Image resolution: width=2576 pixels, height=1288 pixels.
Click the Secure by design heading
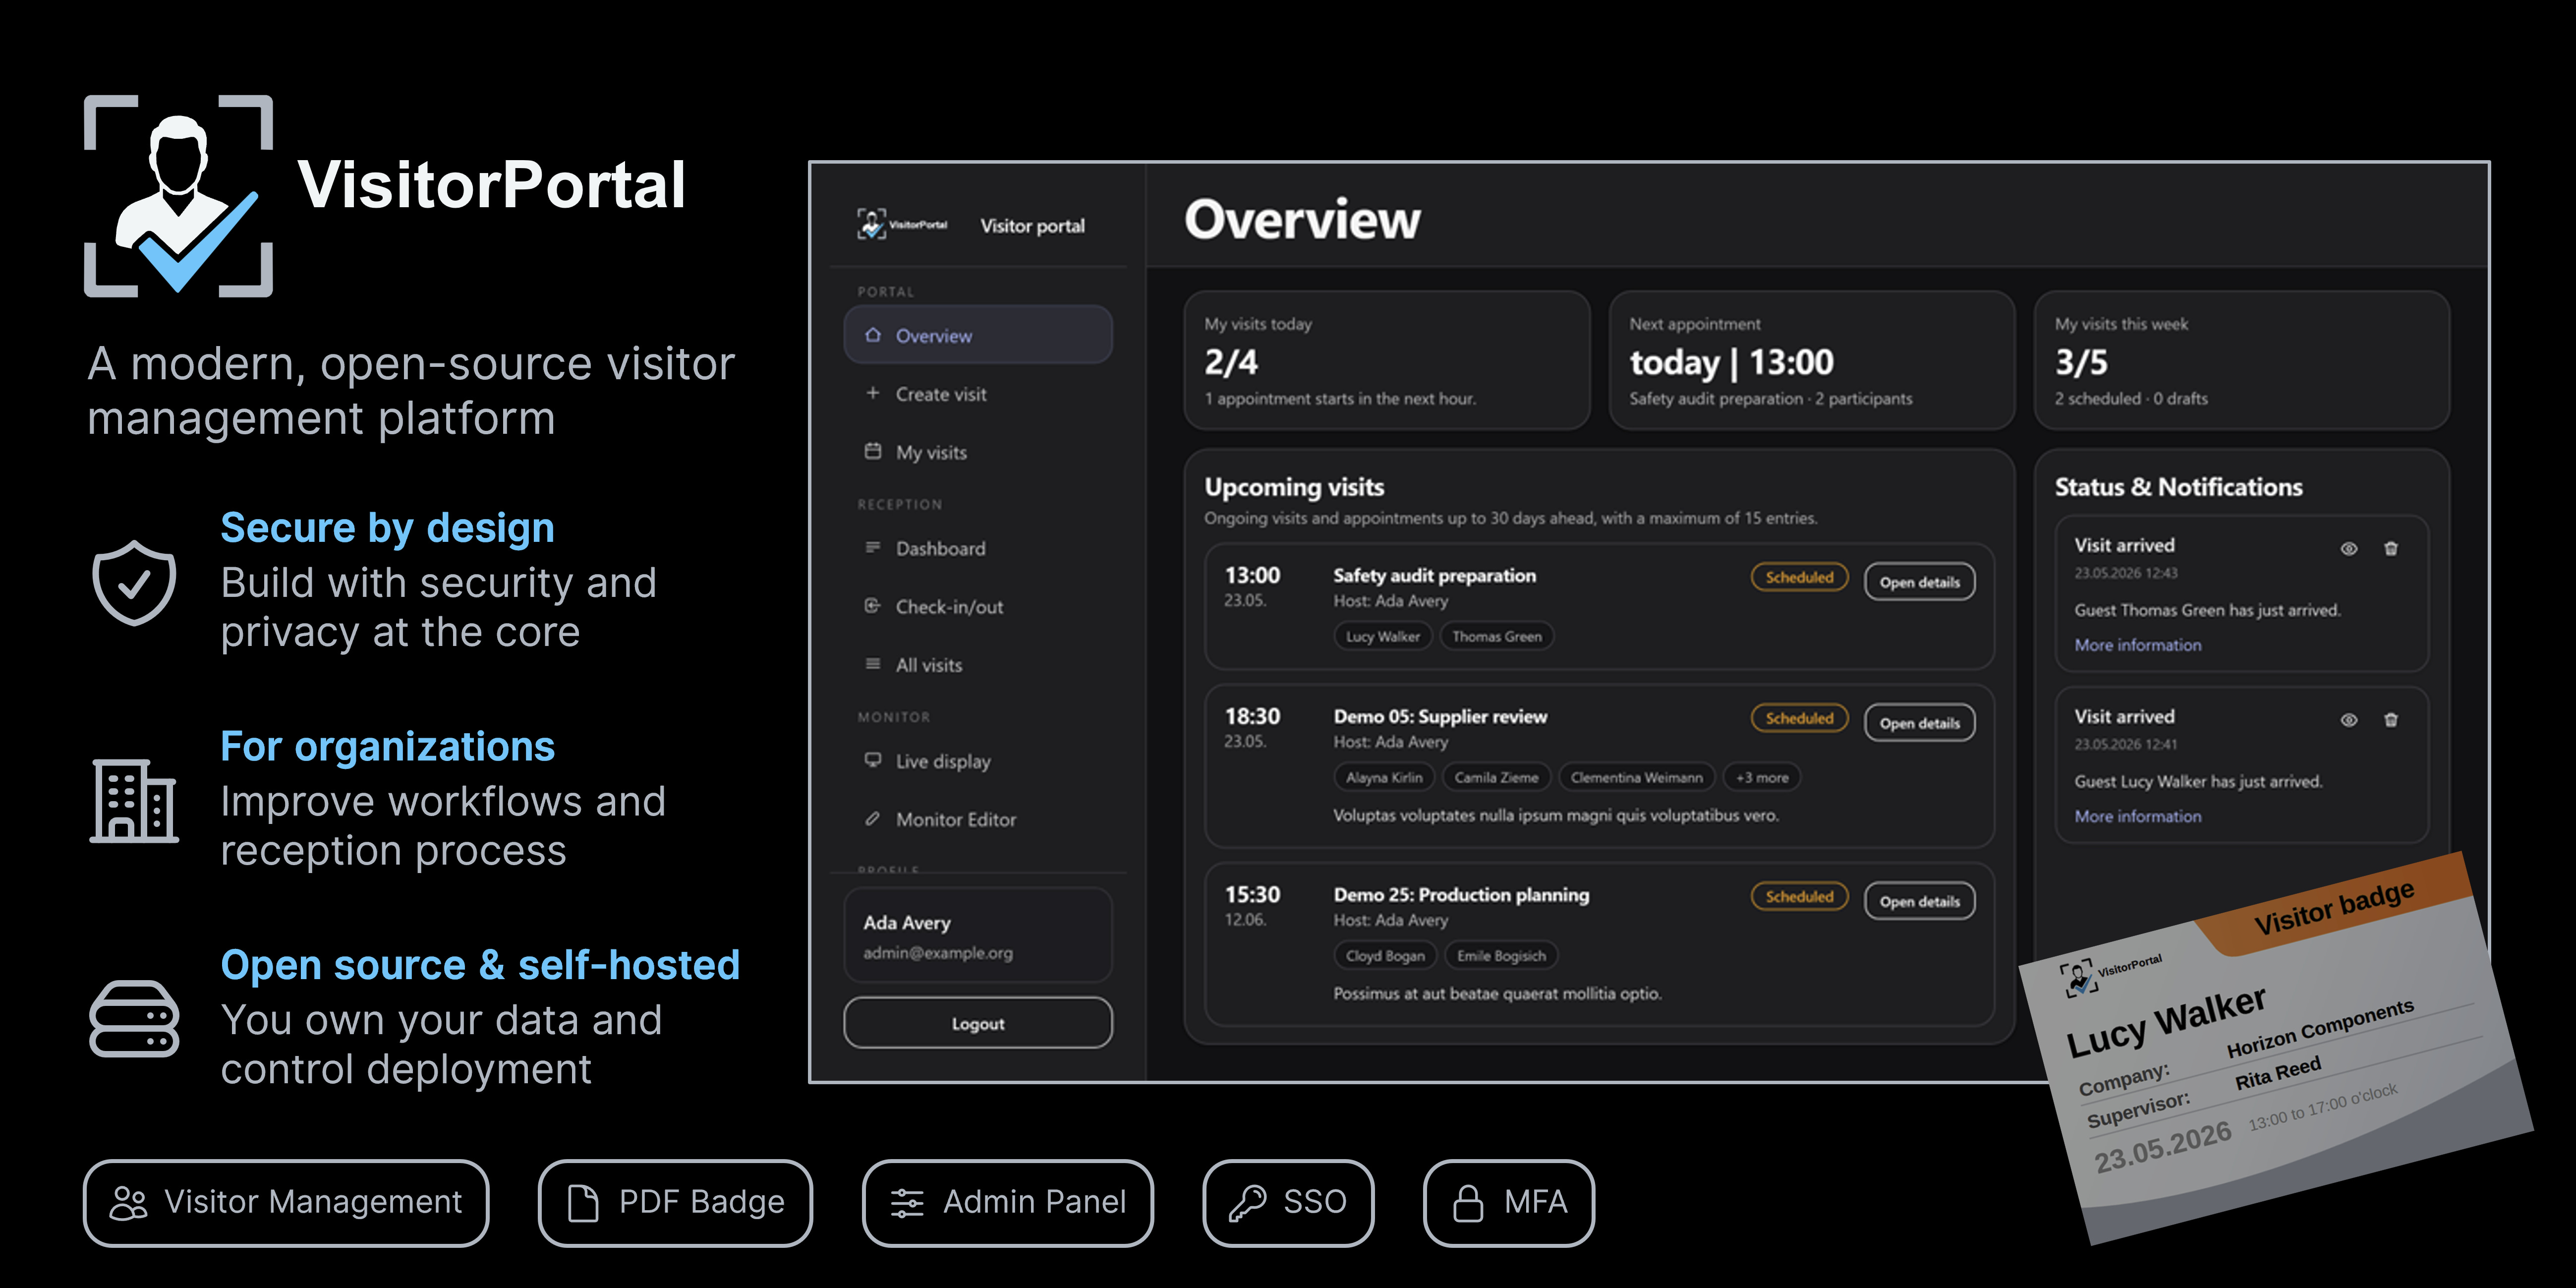pos(387,527)
